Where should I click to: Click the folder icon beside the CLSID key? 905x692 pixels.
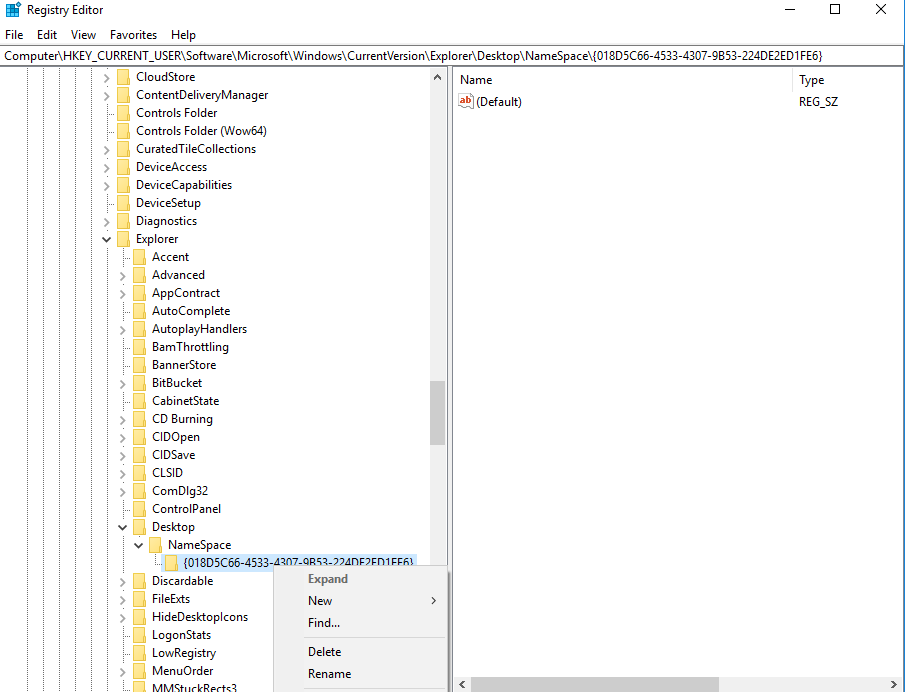[x=139, y=472]
